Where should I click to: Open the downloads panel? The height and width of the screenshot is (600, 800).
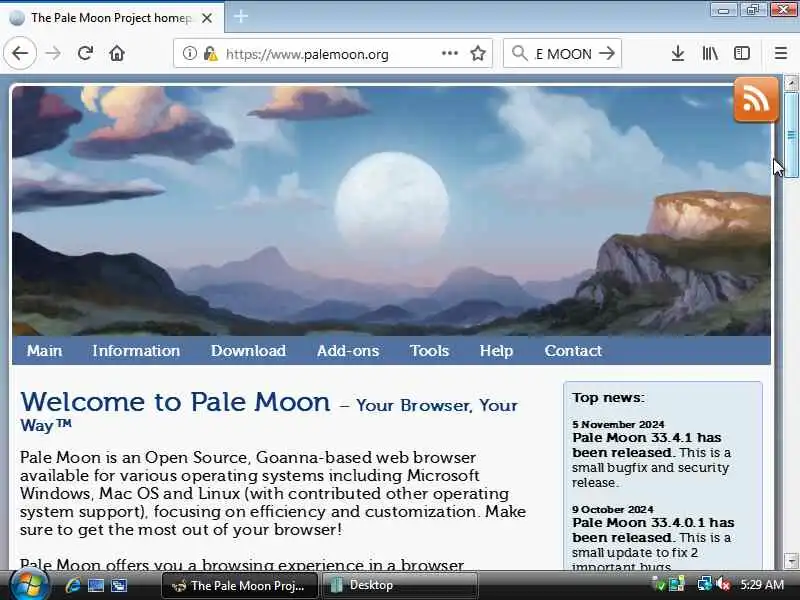point(678,53)
